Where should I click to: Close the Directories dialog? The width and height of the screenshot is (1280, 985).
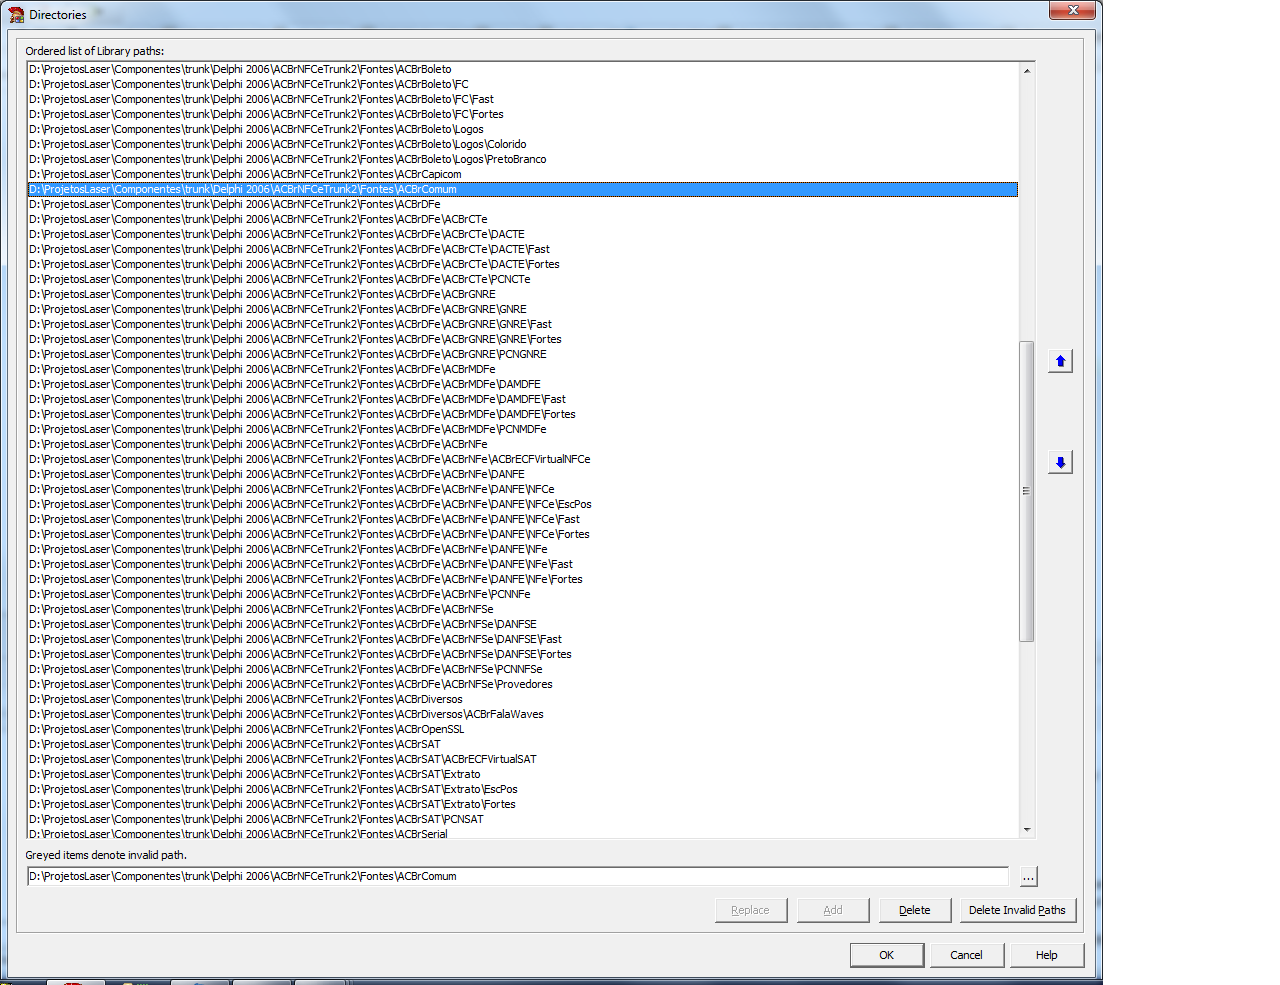[x=1073, y=10]
